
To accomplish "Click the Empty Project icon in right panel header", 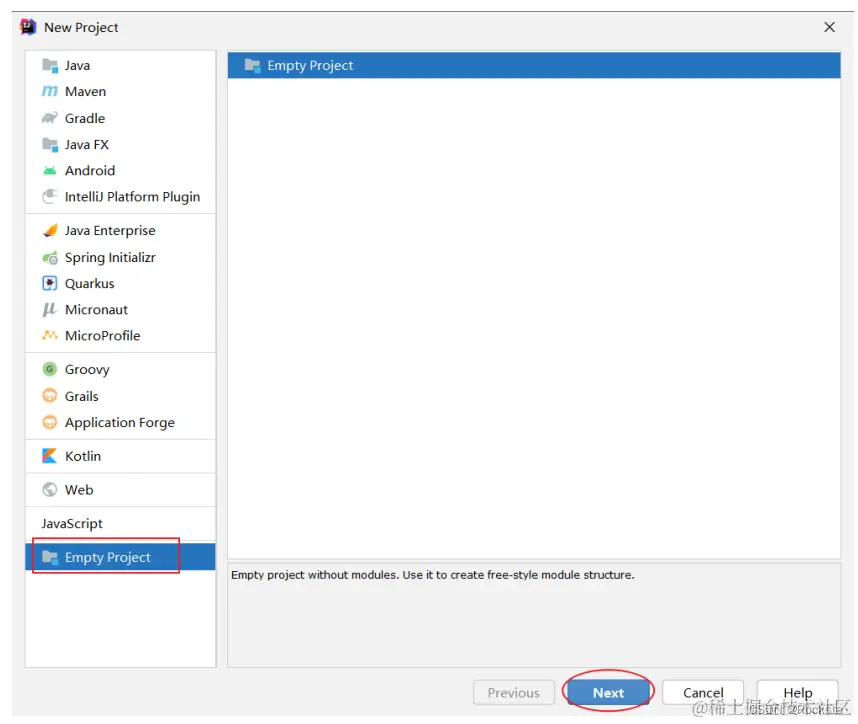I will click(x=252, y=65).
